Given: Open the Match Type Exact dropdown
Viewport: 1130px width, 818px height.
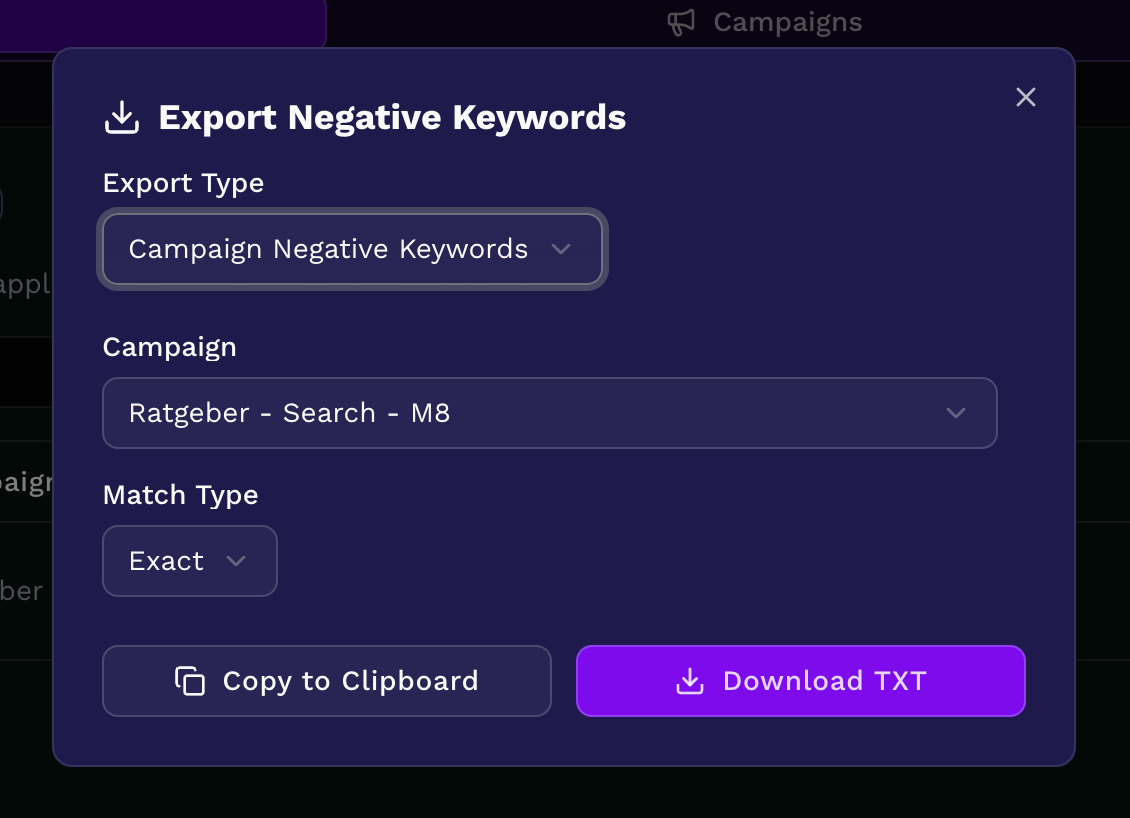Looking at the screenshot, I should click(189, 561).
